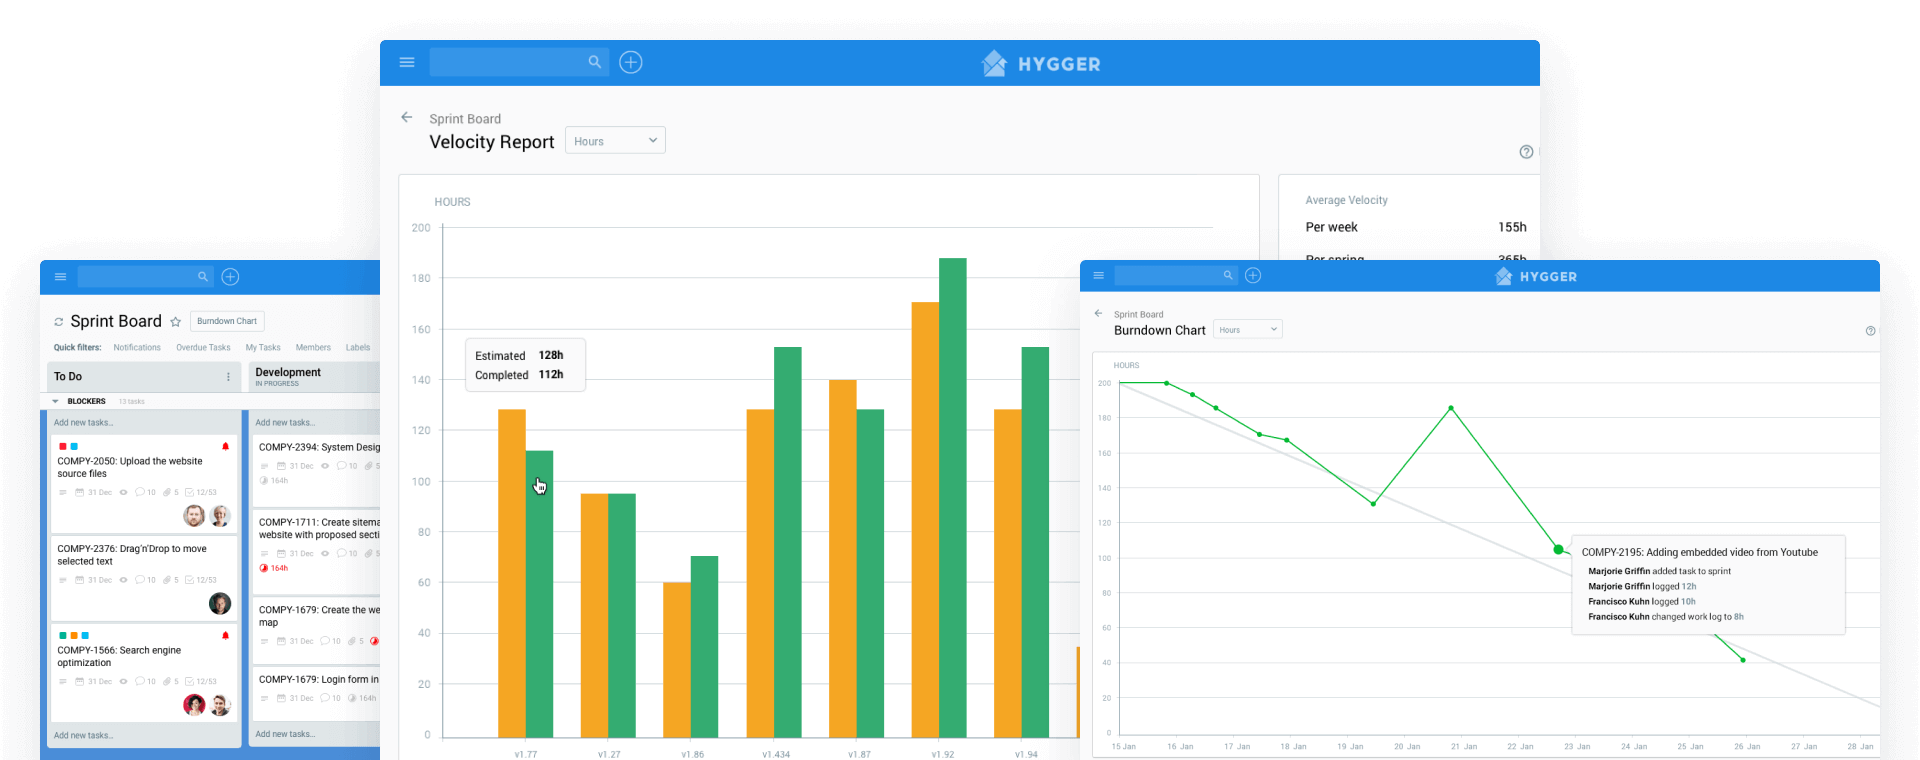Open To Do column three-dot menu

pyautogui.click(x=228, y=377)
